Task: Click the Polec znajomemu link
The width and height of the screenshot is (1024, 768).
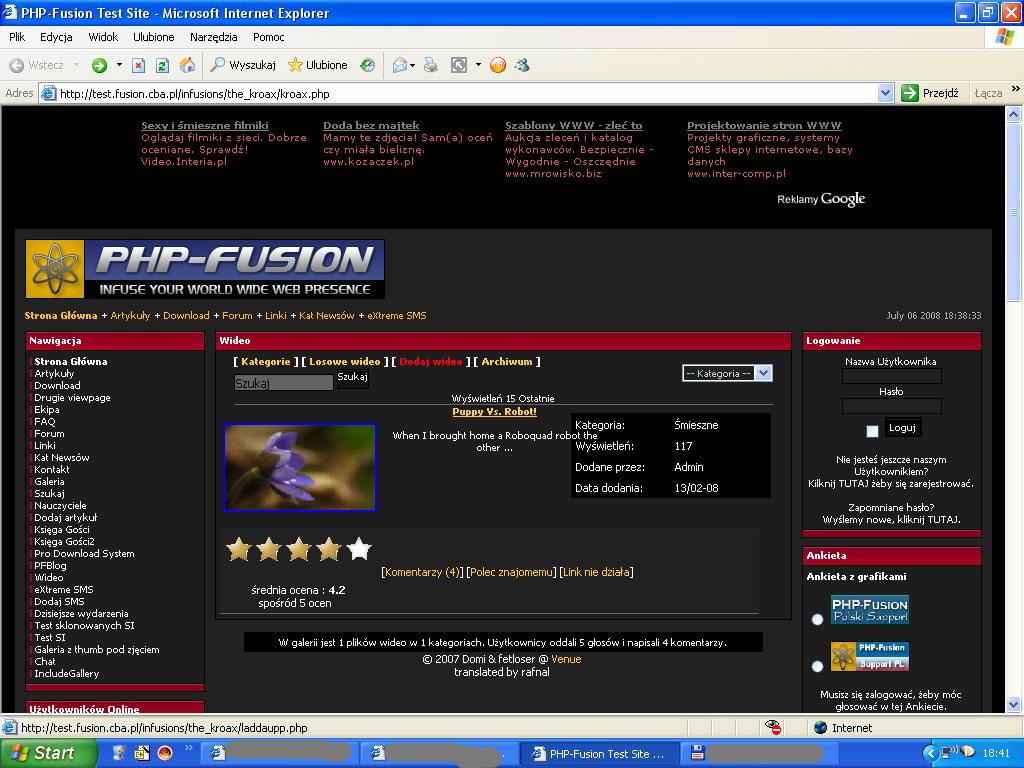Action: (511, 572)
